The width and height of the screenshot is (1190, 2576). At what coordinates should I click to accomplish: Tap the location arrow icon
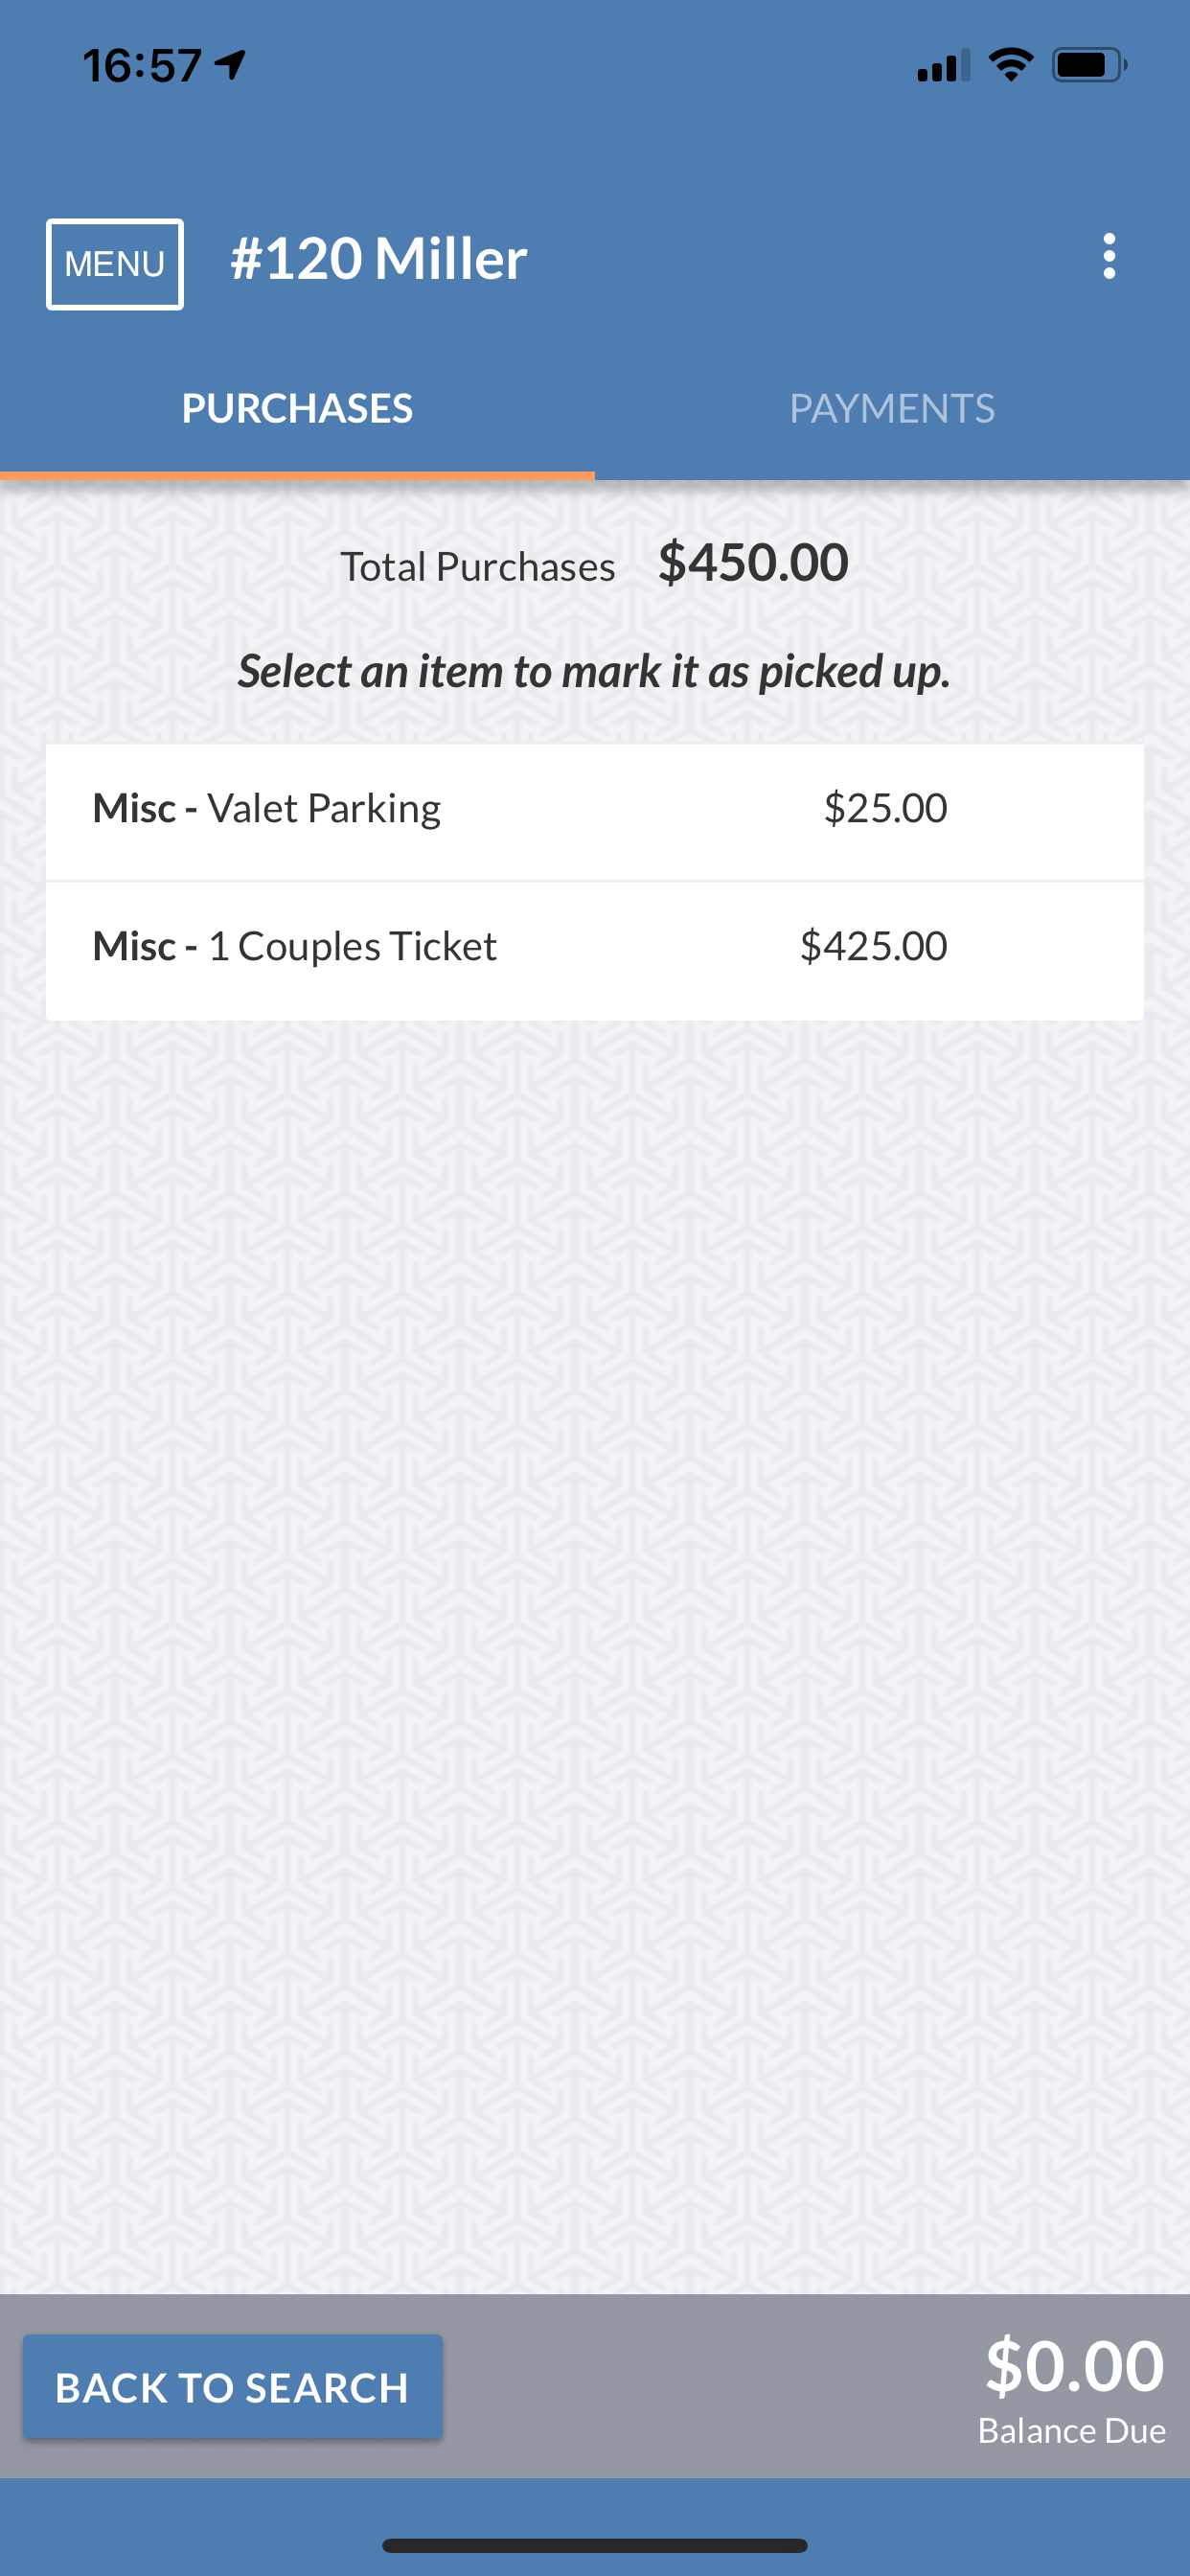click(x=231, y=65)
